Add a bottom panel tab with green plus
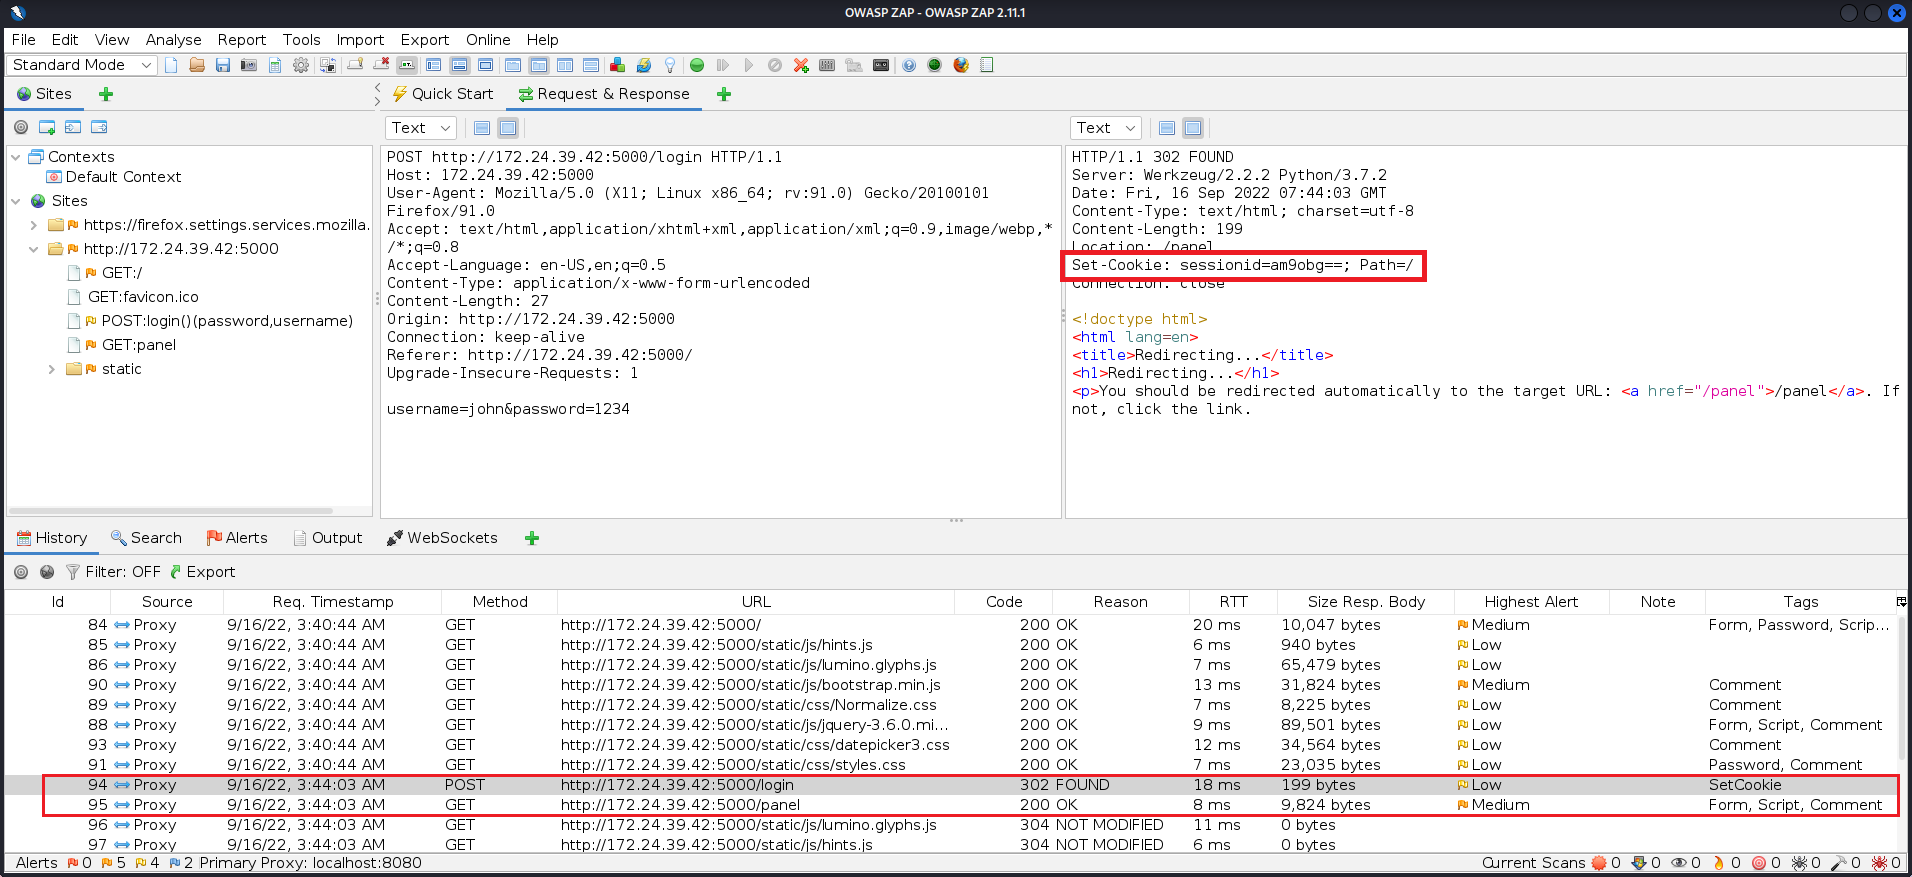This screenshot has width=1912, height=877. pos(532,538)
